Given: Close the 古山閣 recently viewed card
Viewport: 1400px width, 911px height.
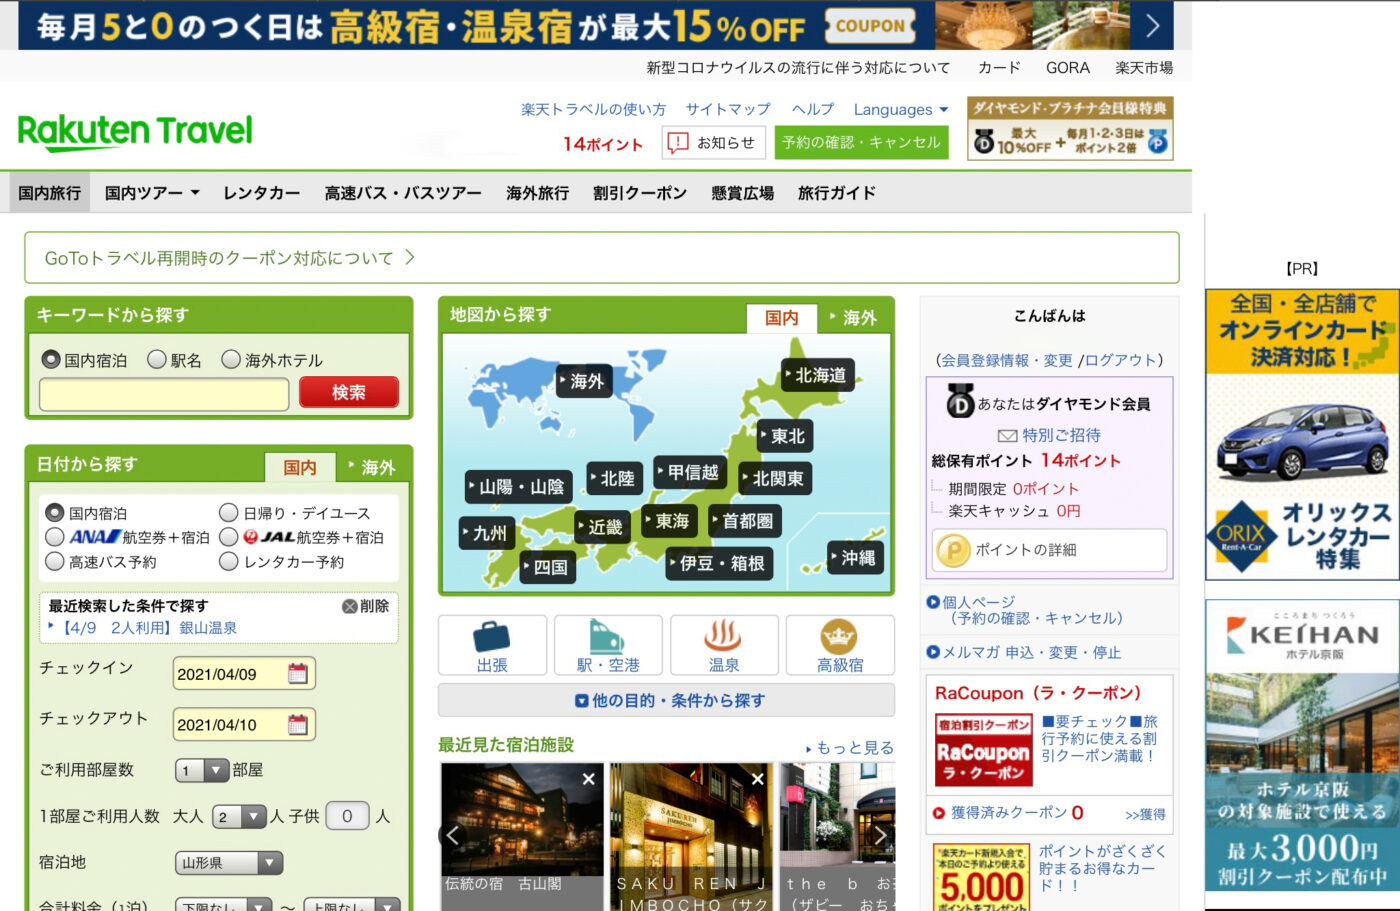Looking at the screenshot, I should (589, 779).
